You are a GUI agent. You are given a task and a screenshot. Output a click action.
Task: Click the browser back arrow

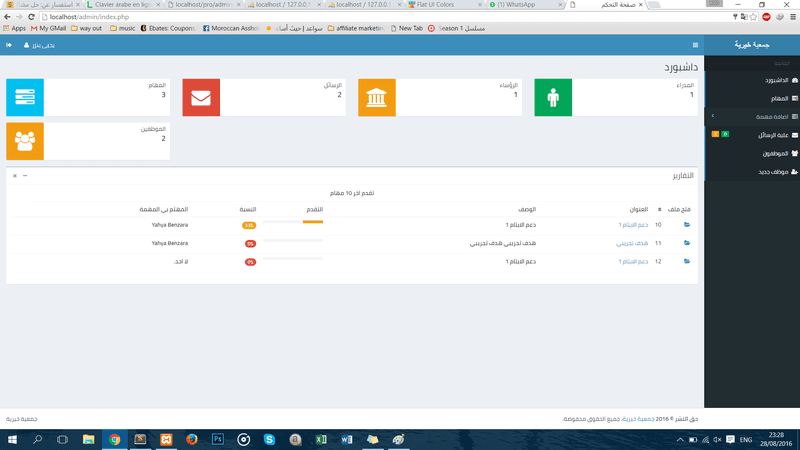(7, 17)
